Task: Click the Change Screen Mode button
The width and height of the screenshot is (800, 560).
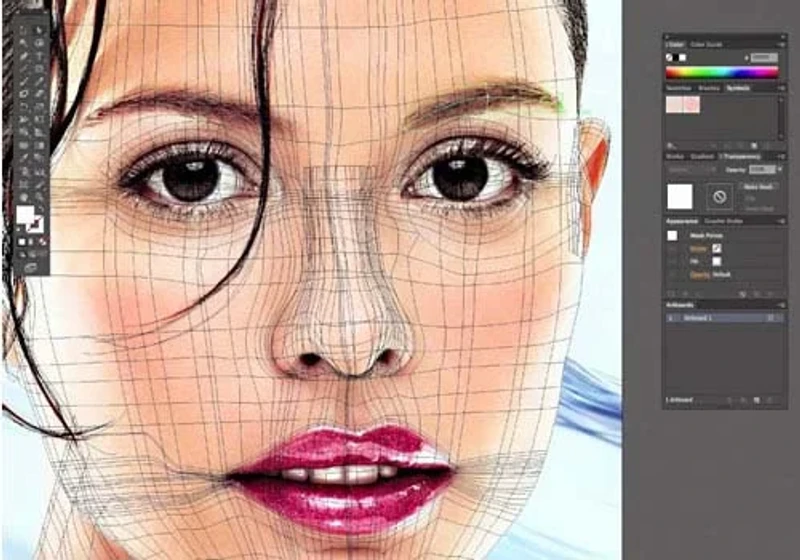Action: click(31, 268)
